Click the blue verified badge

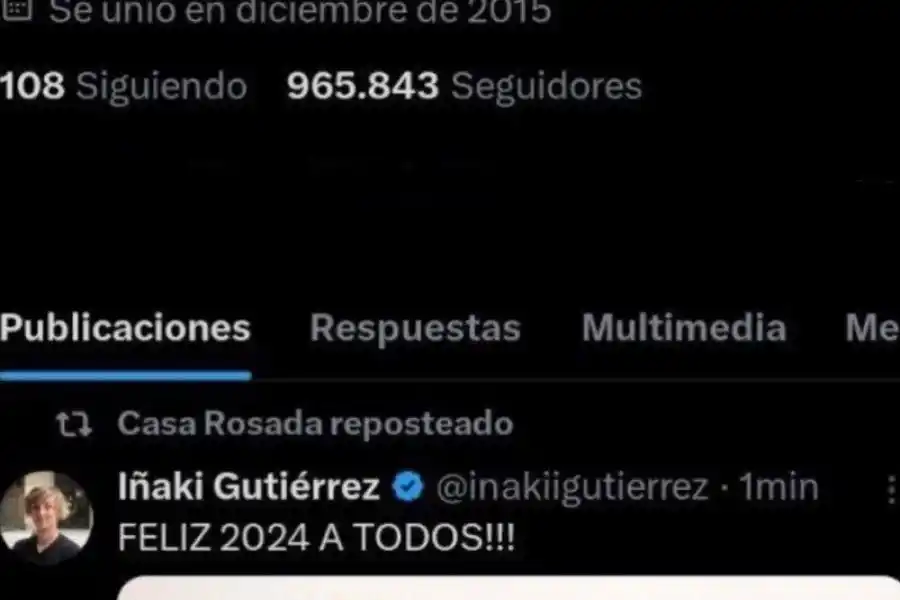408,486
